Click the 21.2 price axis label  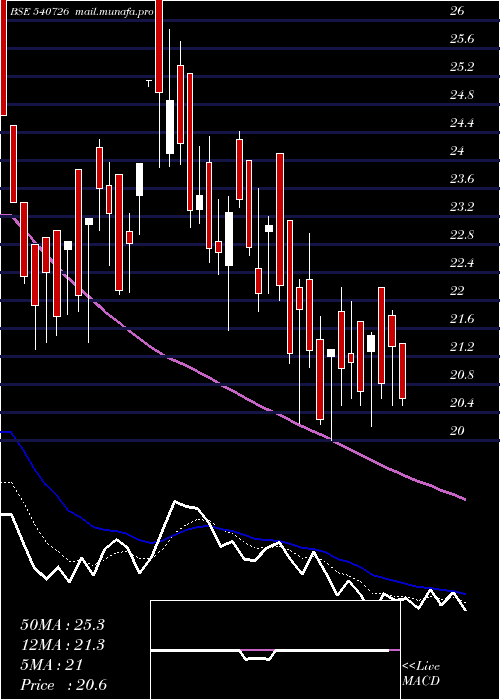(462, 346)
